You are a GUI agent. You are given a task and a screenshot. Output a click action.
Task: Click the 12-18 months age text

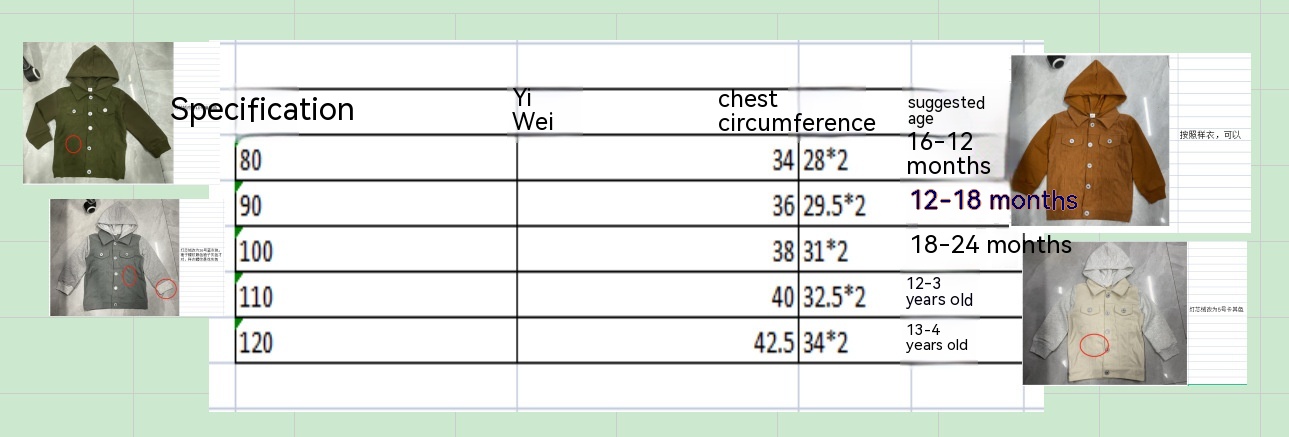point(993,200)
